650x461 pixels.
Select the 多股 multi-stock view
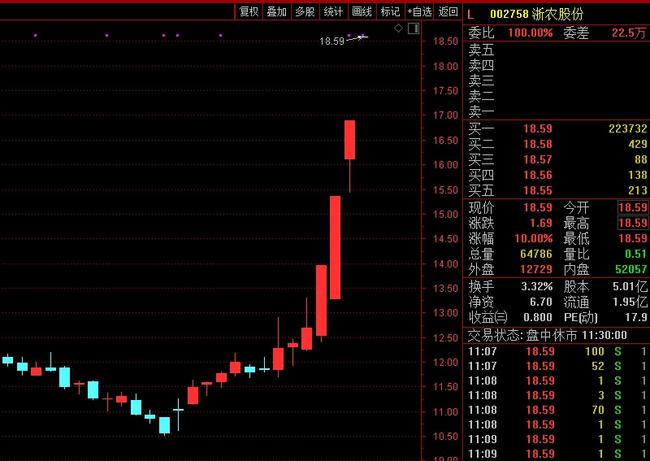point(305,12)
